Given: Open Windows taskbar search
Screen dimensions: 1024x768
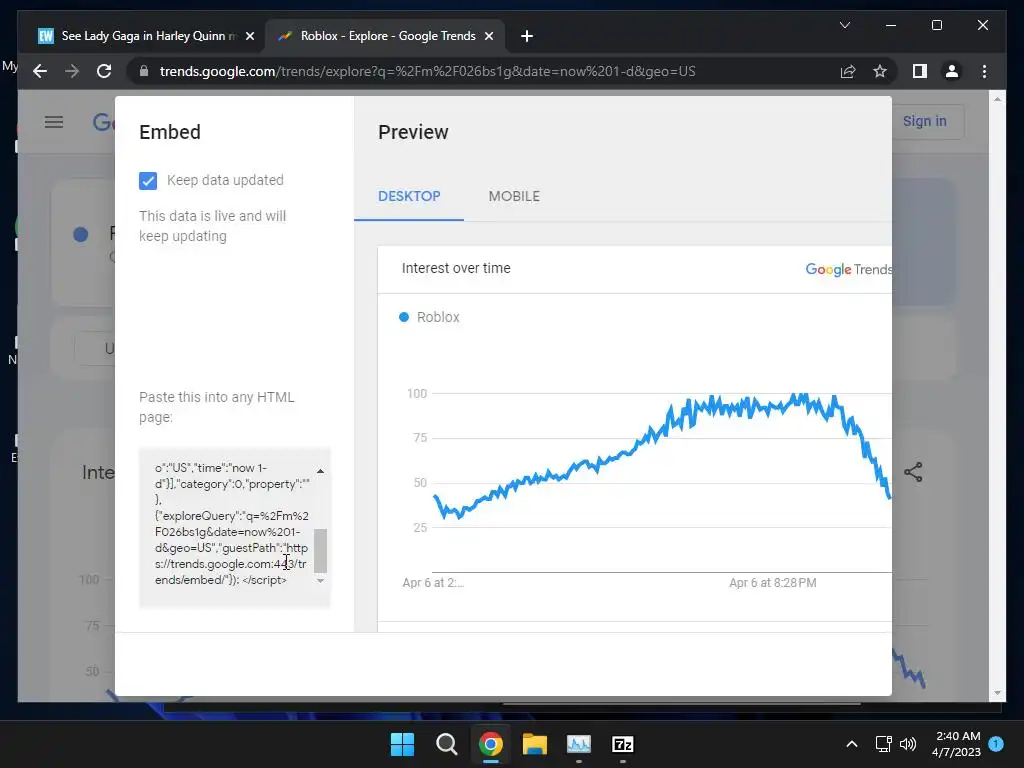Looking at the screenshot, I should [x=447, y=744].
